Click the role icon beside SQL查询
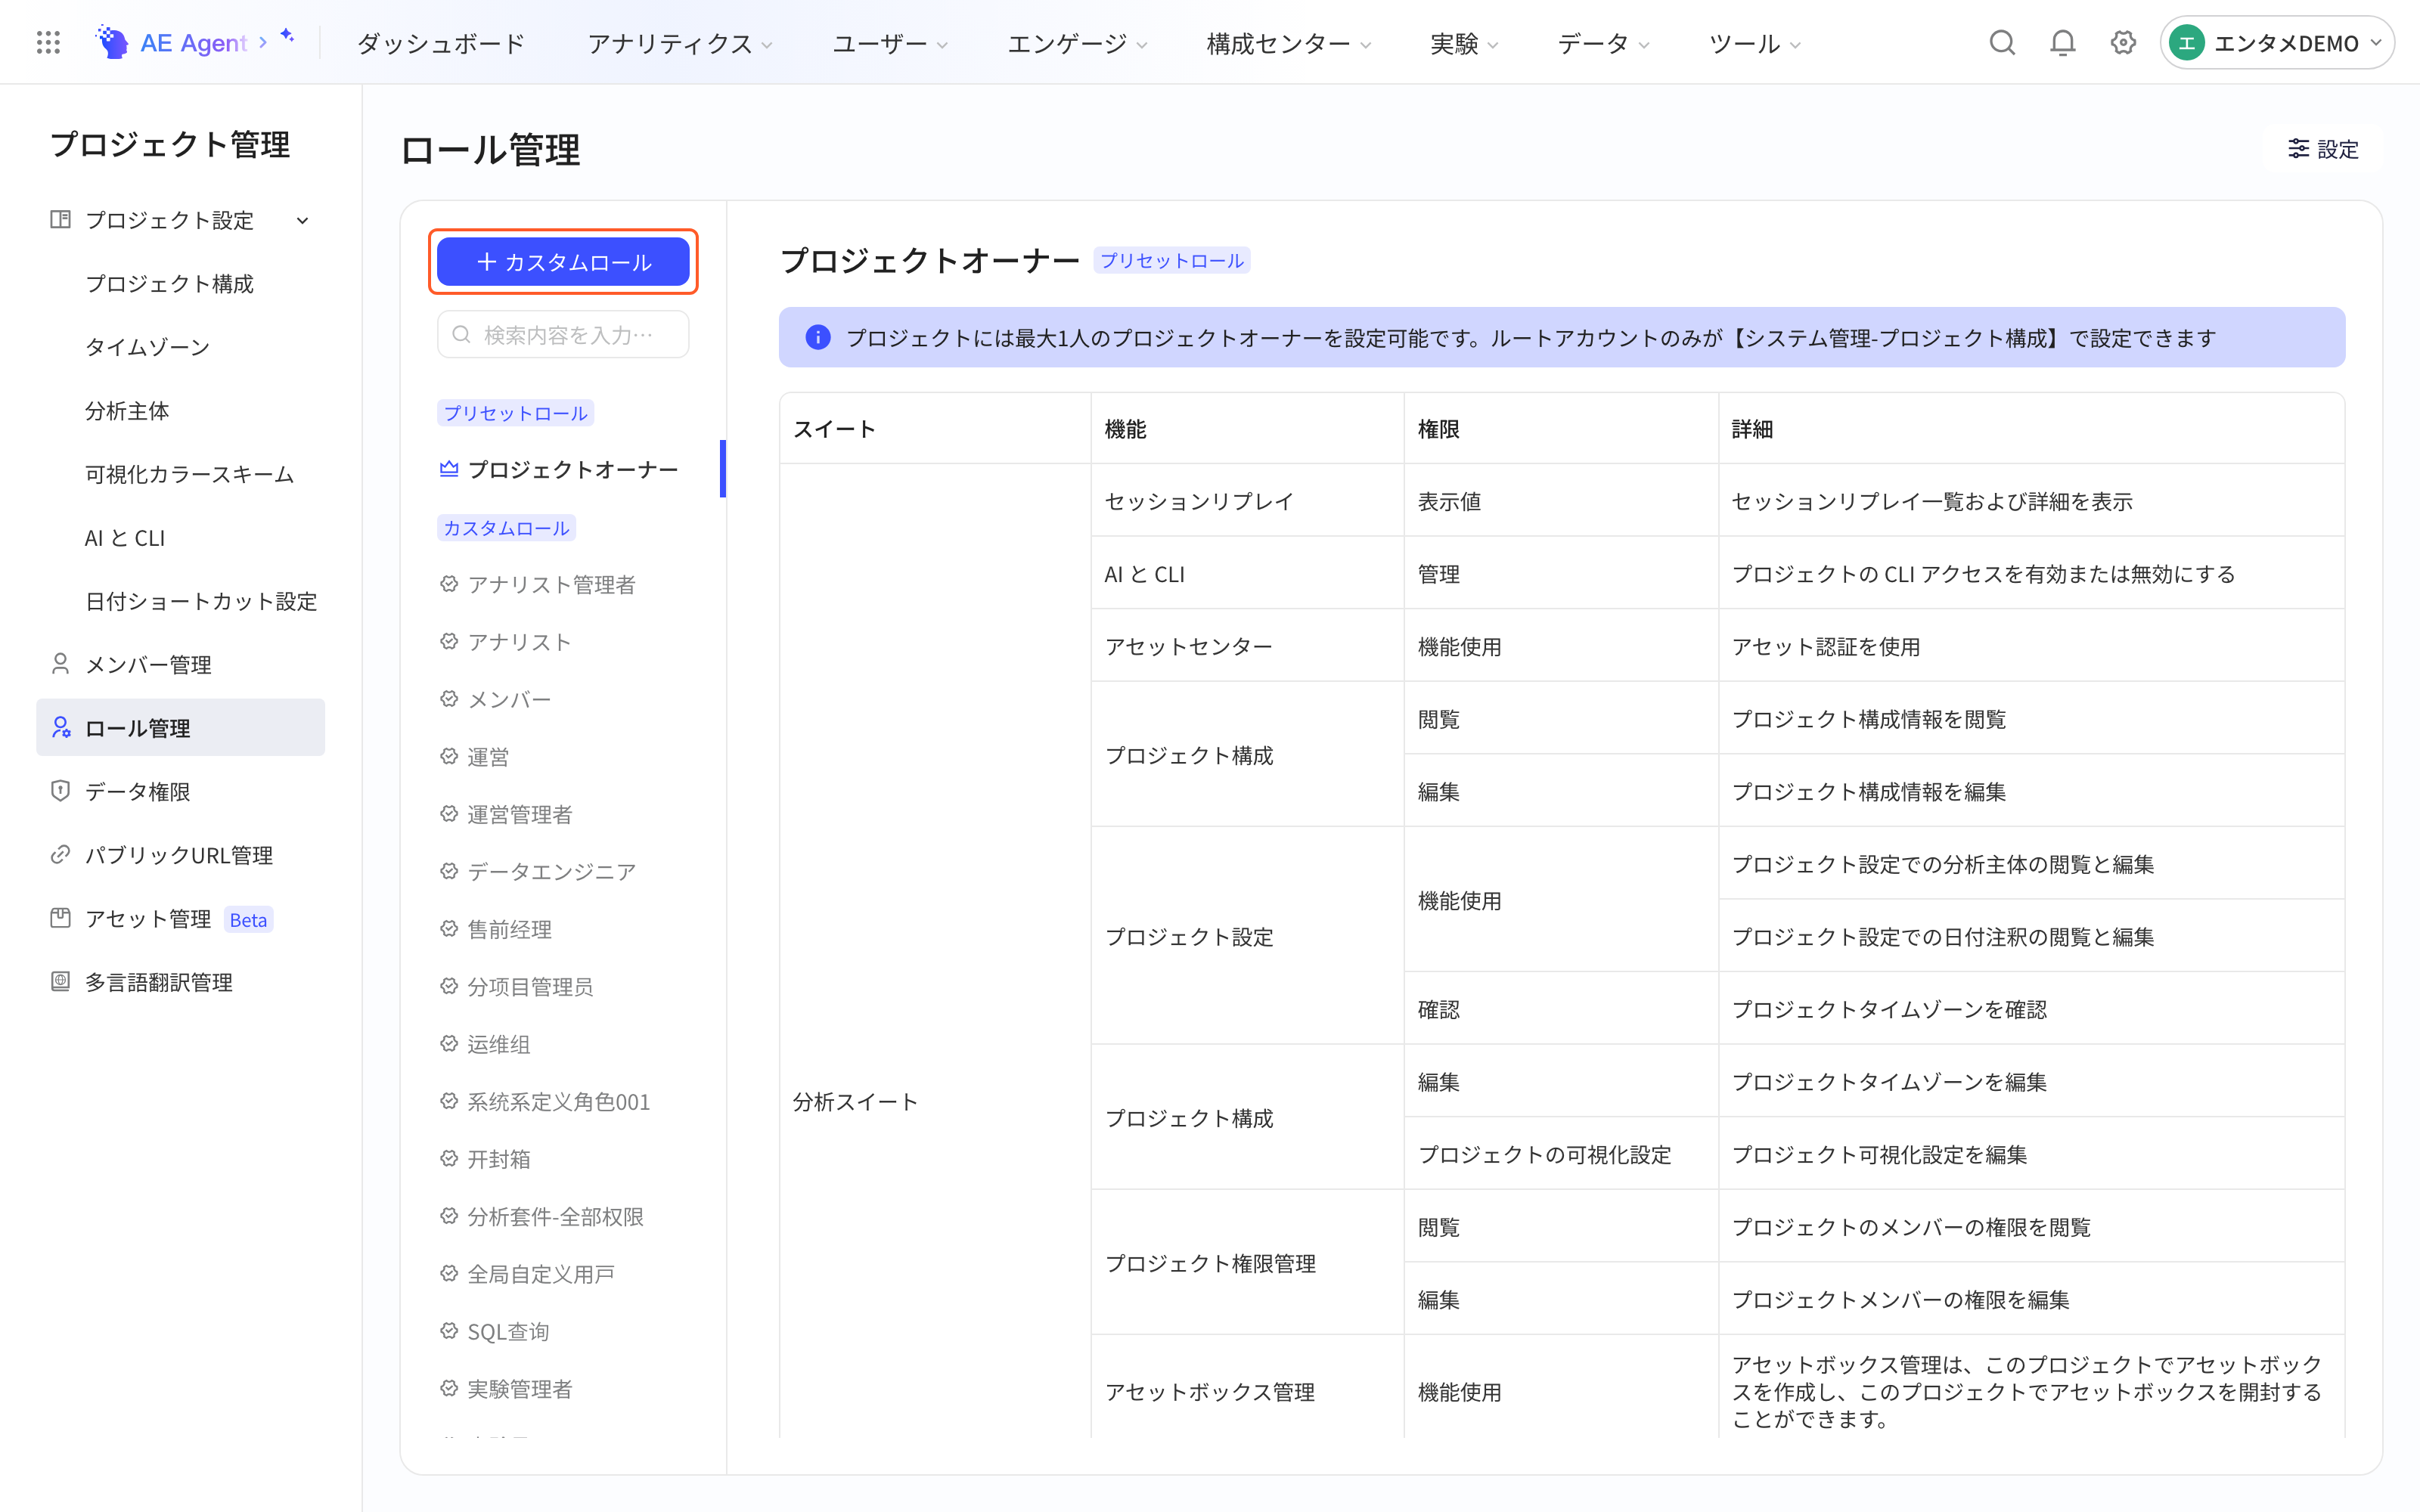The height and width of the screenshot is (1512, 2420). [449, 1331]
